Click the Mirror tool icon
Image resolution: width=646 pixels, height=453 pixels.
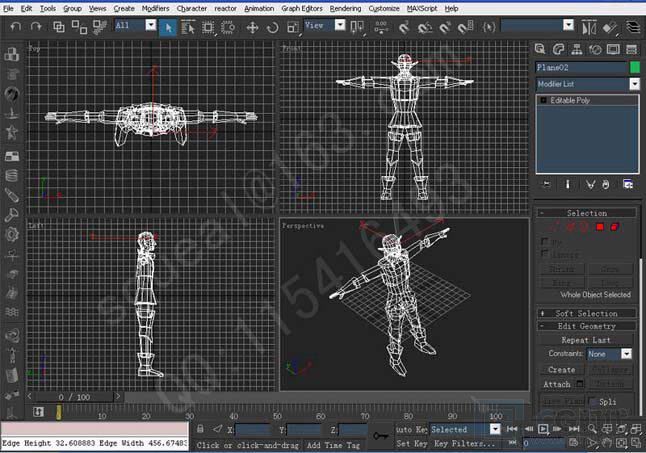click(x=589, y=28)
